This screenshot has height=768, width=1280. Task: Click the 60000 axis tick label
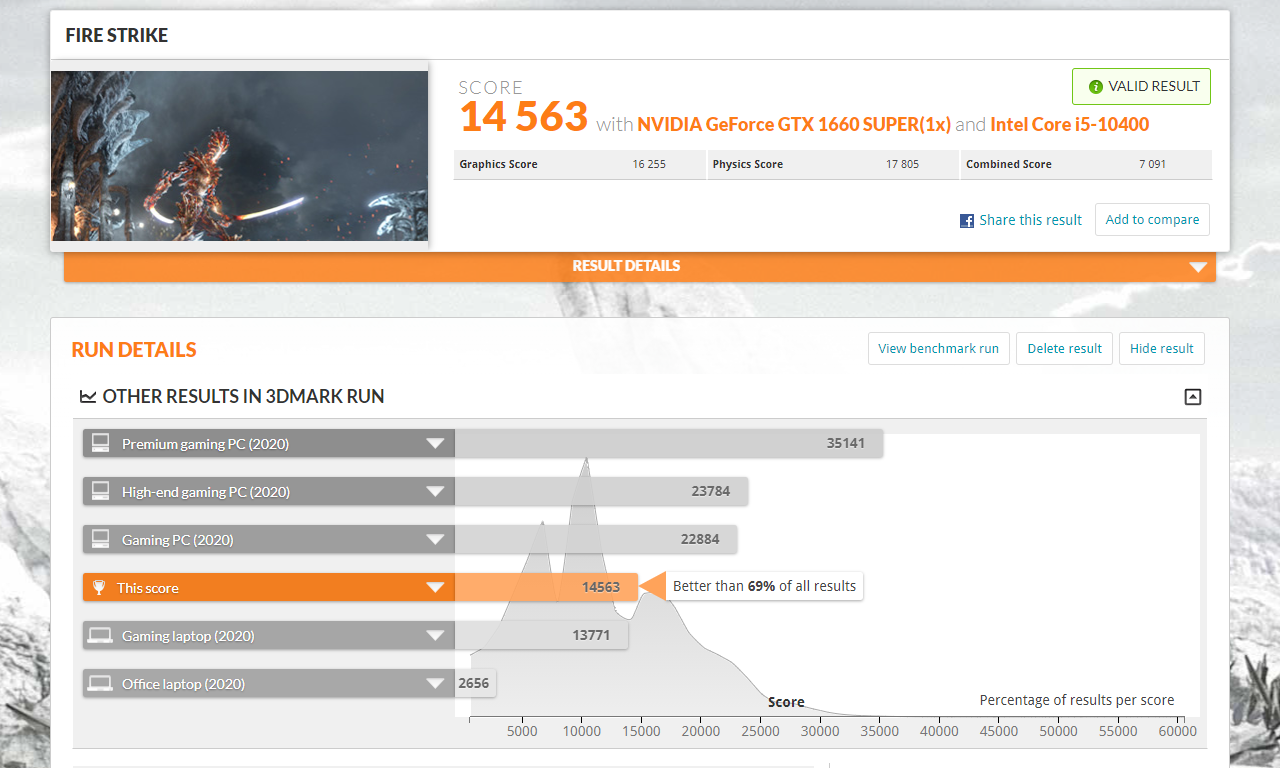click(x=1178, y=731)
